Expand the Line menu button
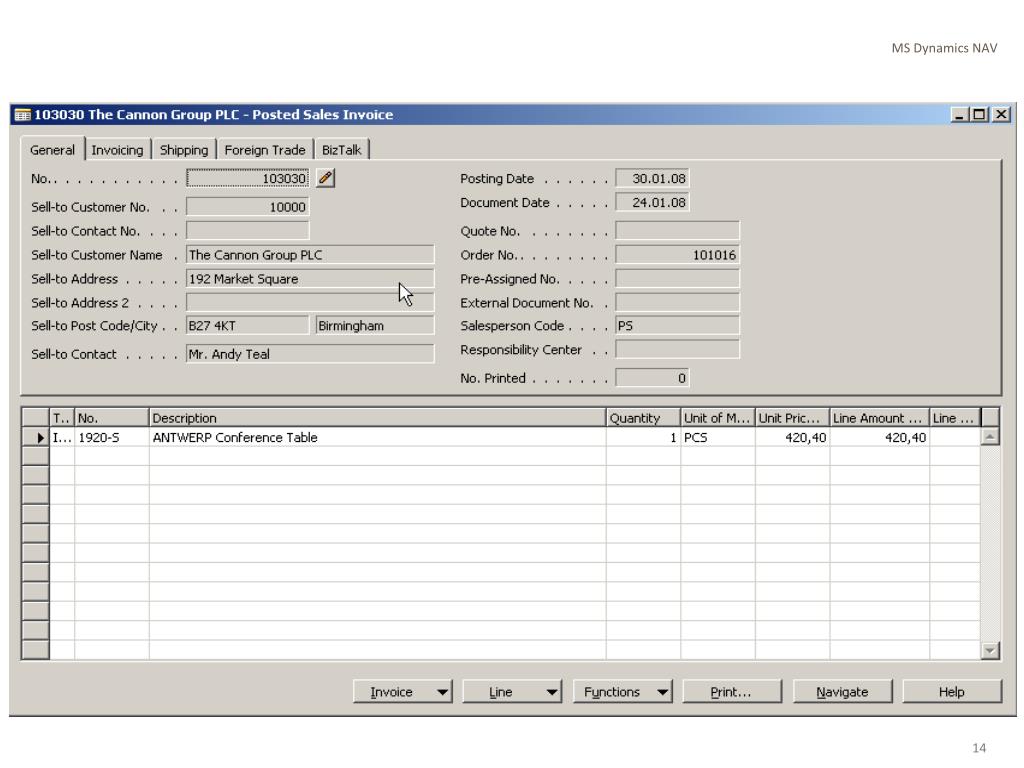Screen dimensions: 1024x768 point(512,692)
